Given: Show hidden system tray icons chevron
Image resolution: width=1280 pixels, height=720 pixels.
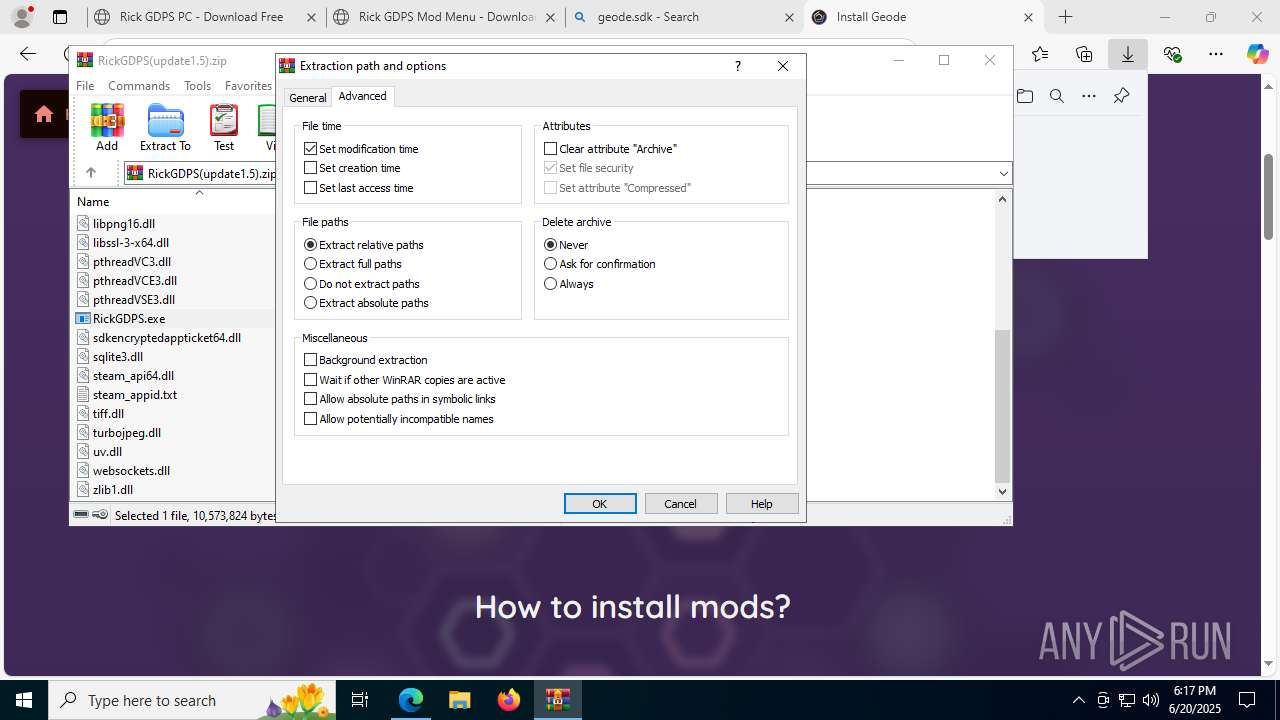Looking at the screenshot, I should click(1078, 700).
